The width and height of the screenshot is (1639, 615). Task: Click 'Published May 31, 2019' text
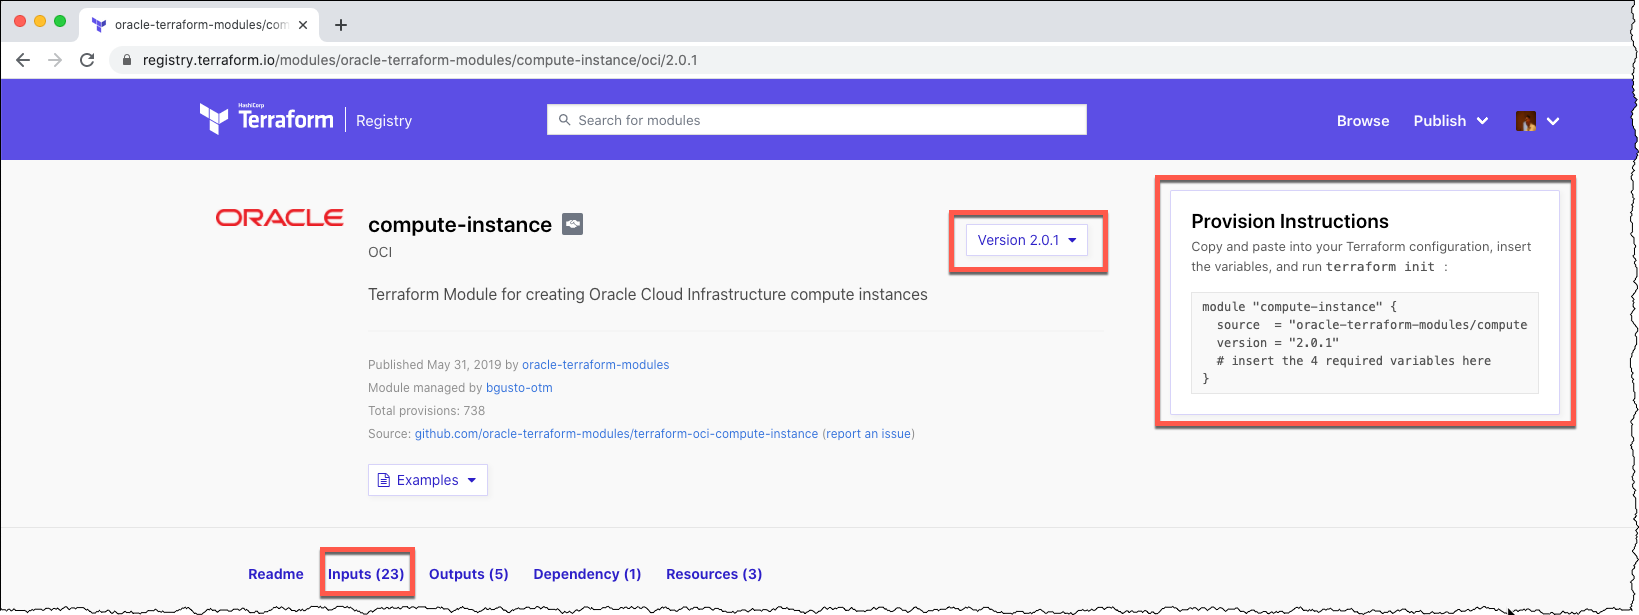pos(435,365)
